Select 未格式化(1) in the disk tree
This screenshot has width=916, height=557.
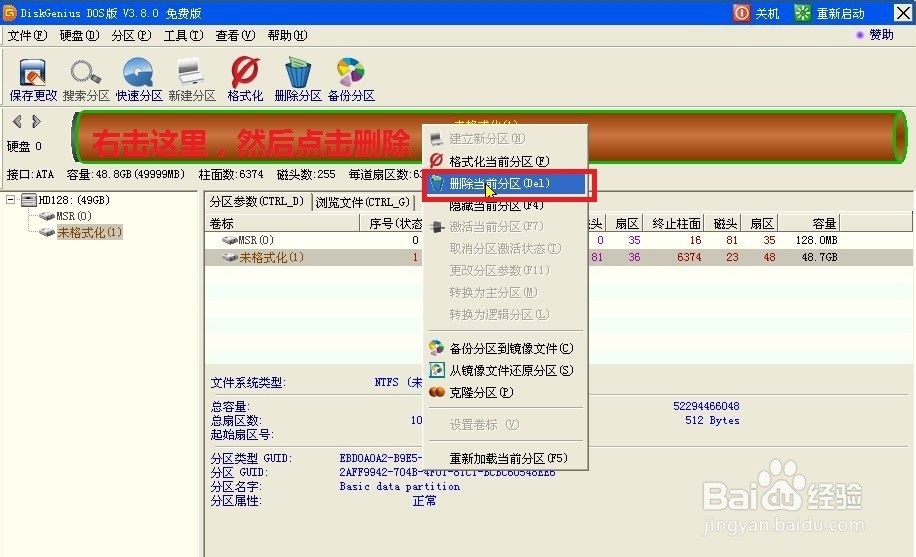coord(89,233)
